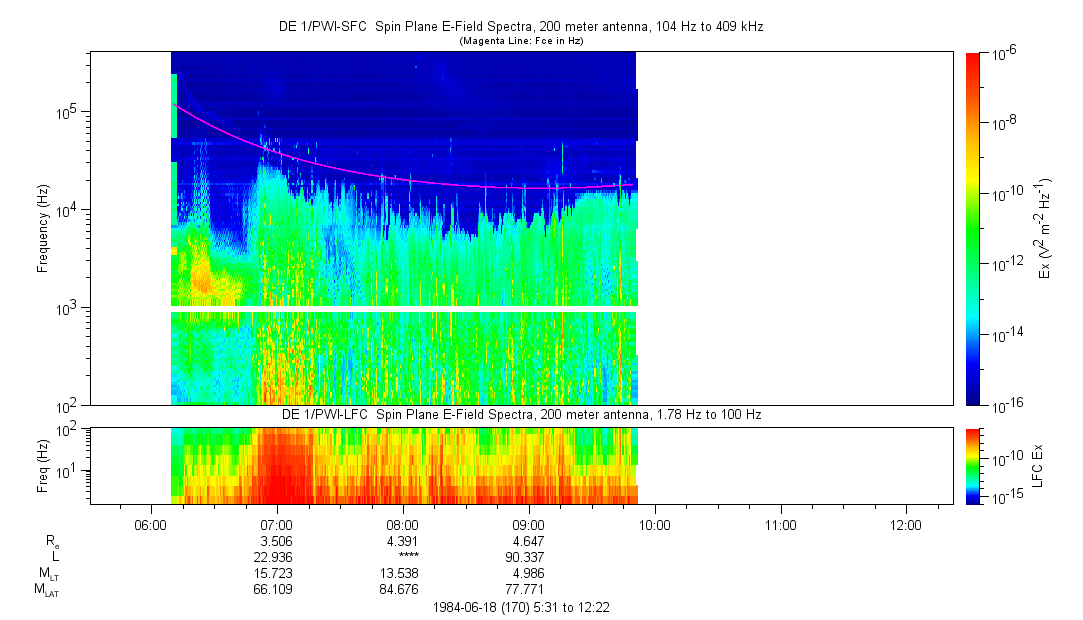This screenshot has height=620, width=1083.
Task: Click the MLAT value 84.676
Action: (x=402, y=588)
